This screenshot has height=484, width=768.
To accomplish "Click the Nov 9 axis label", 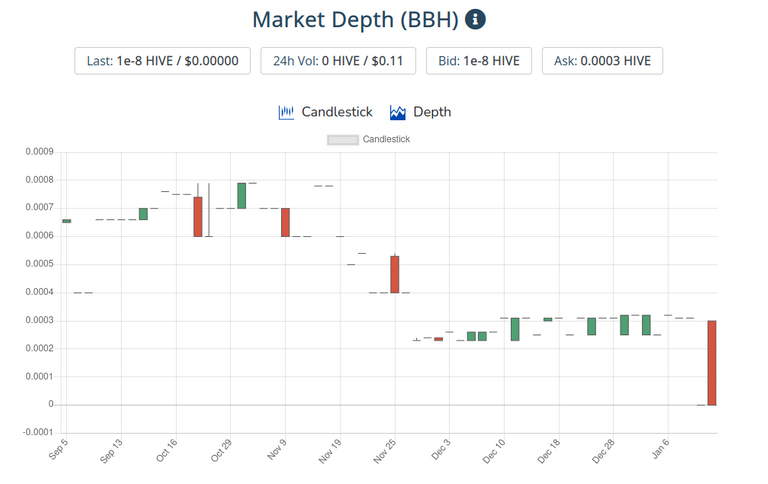I will [277, 450].
